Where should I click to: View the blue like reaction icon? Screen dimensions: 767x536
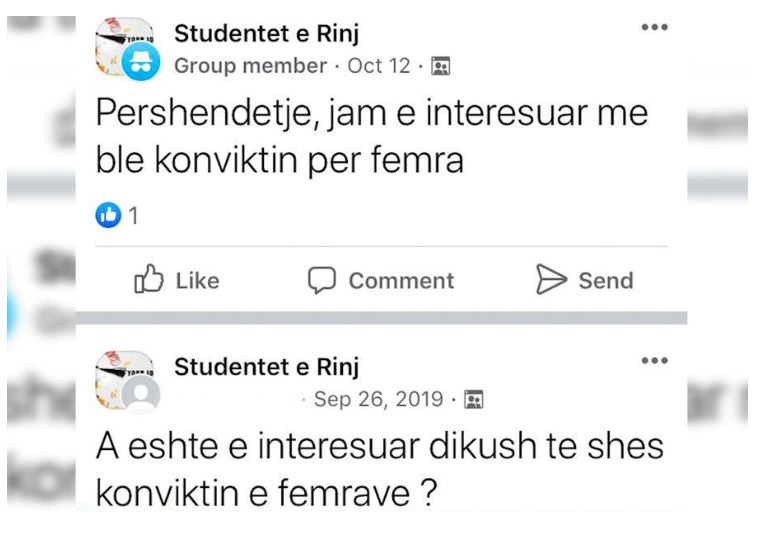coord(108,215)
